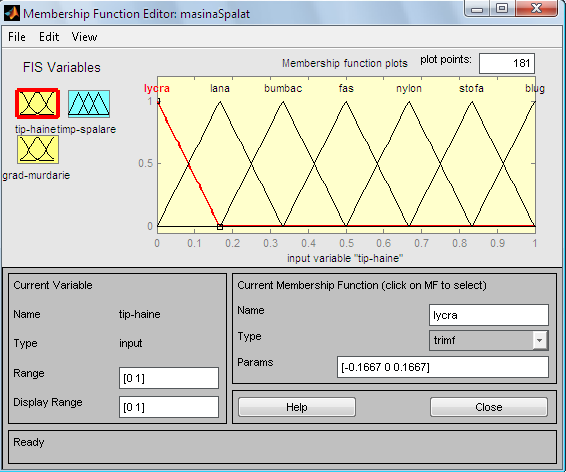This screenshot has height=472, width=566.
Task: Click the stofa membership function label
Action: point(471,88)
